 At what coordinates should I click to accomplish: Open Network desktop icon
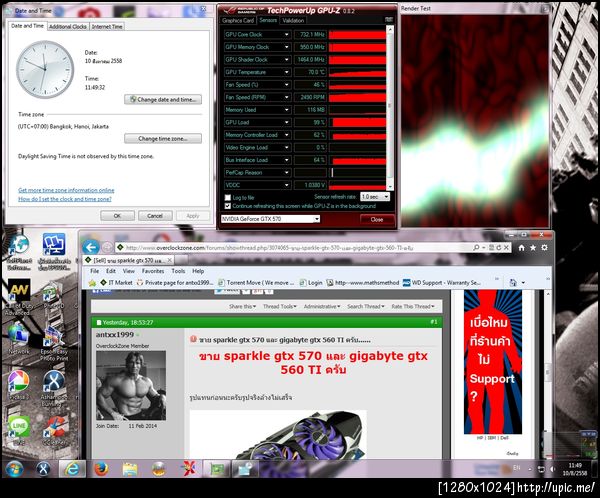(18, 338)
